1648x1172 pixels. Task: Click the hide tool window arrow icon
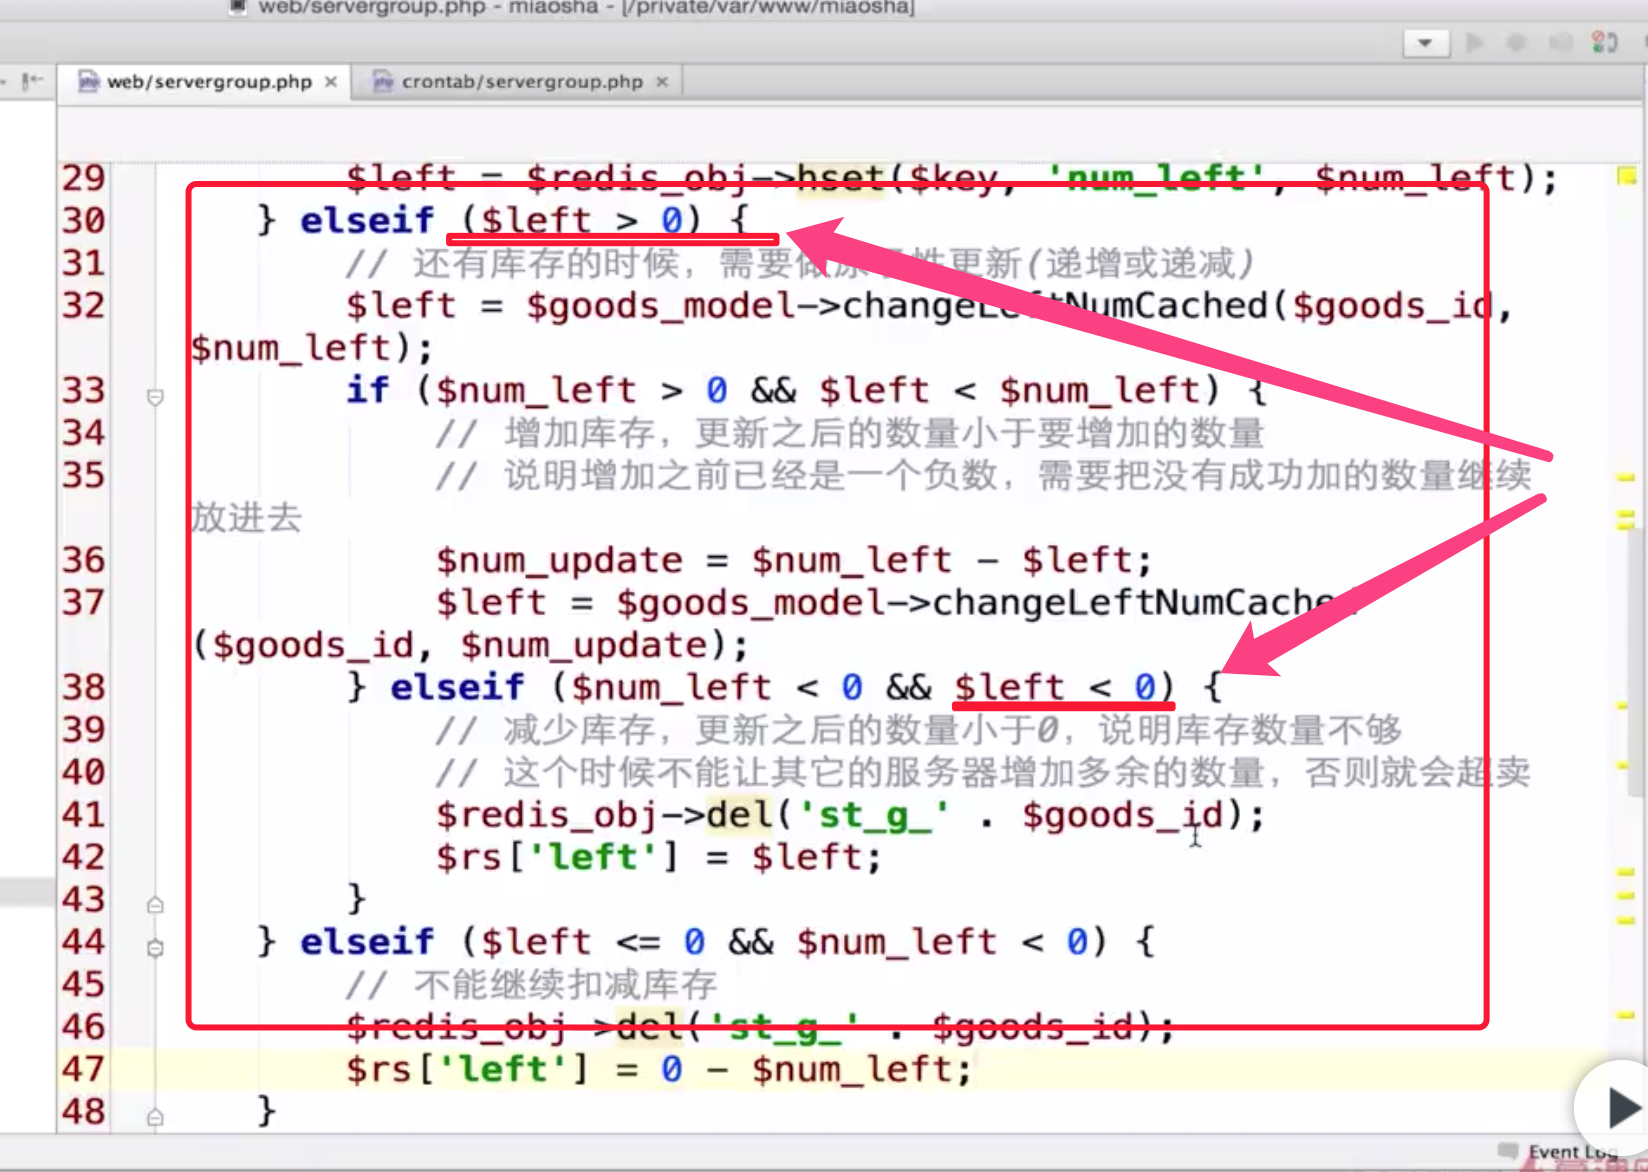(x=32, y=80)
